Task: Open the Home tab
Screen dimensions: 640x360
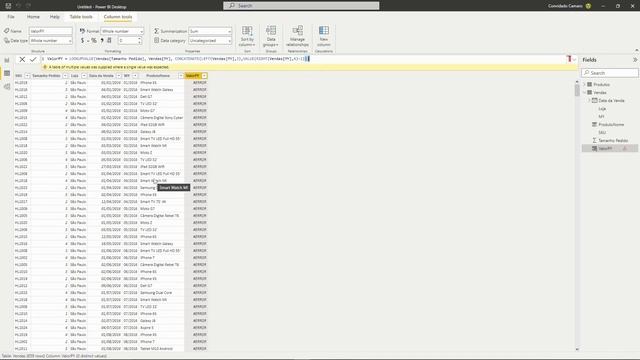Action: (x=33, y=17)
